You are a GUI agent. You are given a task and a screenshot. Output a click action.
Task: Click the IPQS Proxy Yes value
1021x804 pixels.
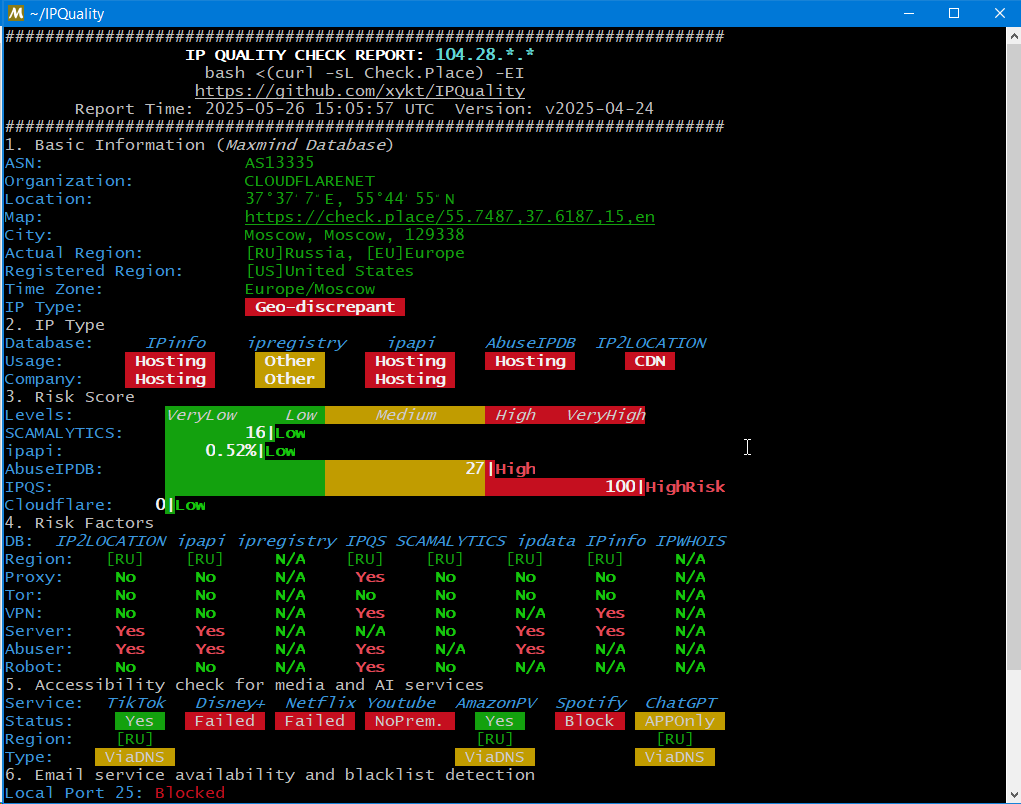pos(370,577)
